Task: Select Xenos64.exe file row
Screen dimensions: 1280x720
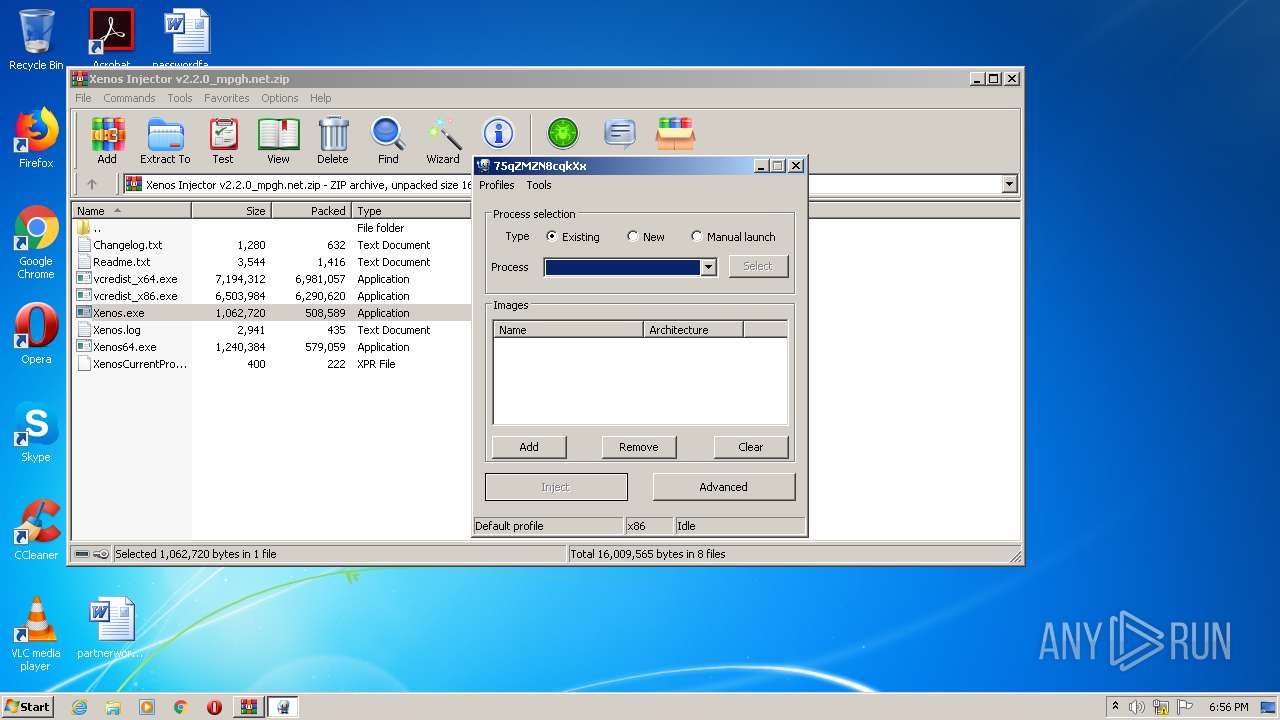Action: pos(271,347)
